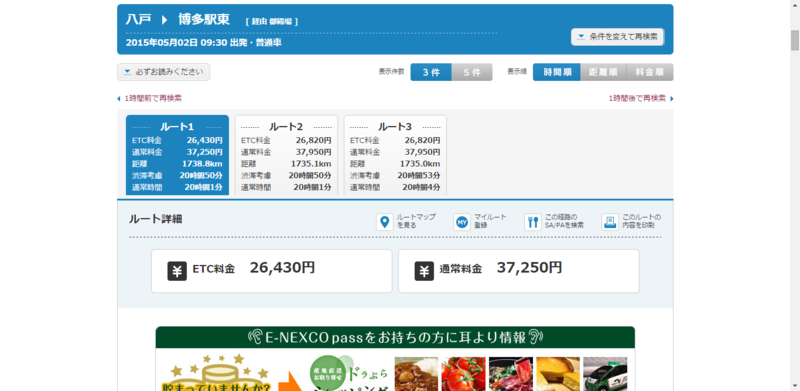Select the ルート2 tab
800x391 pixels.
pos(286,155)
